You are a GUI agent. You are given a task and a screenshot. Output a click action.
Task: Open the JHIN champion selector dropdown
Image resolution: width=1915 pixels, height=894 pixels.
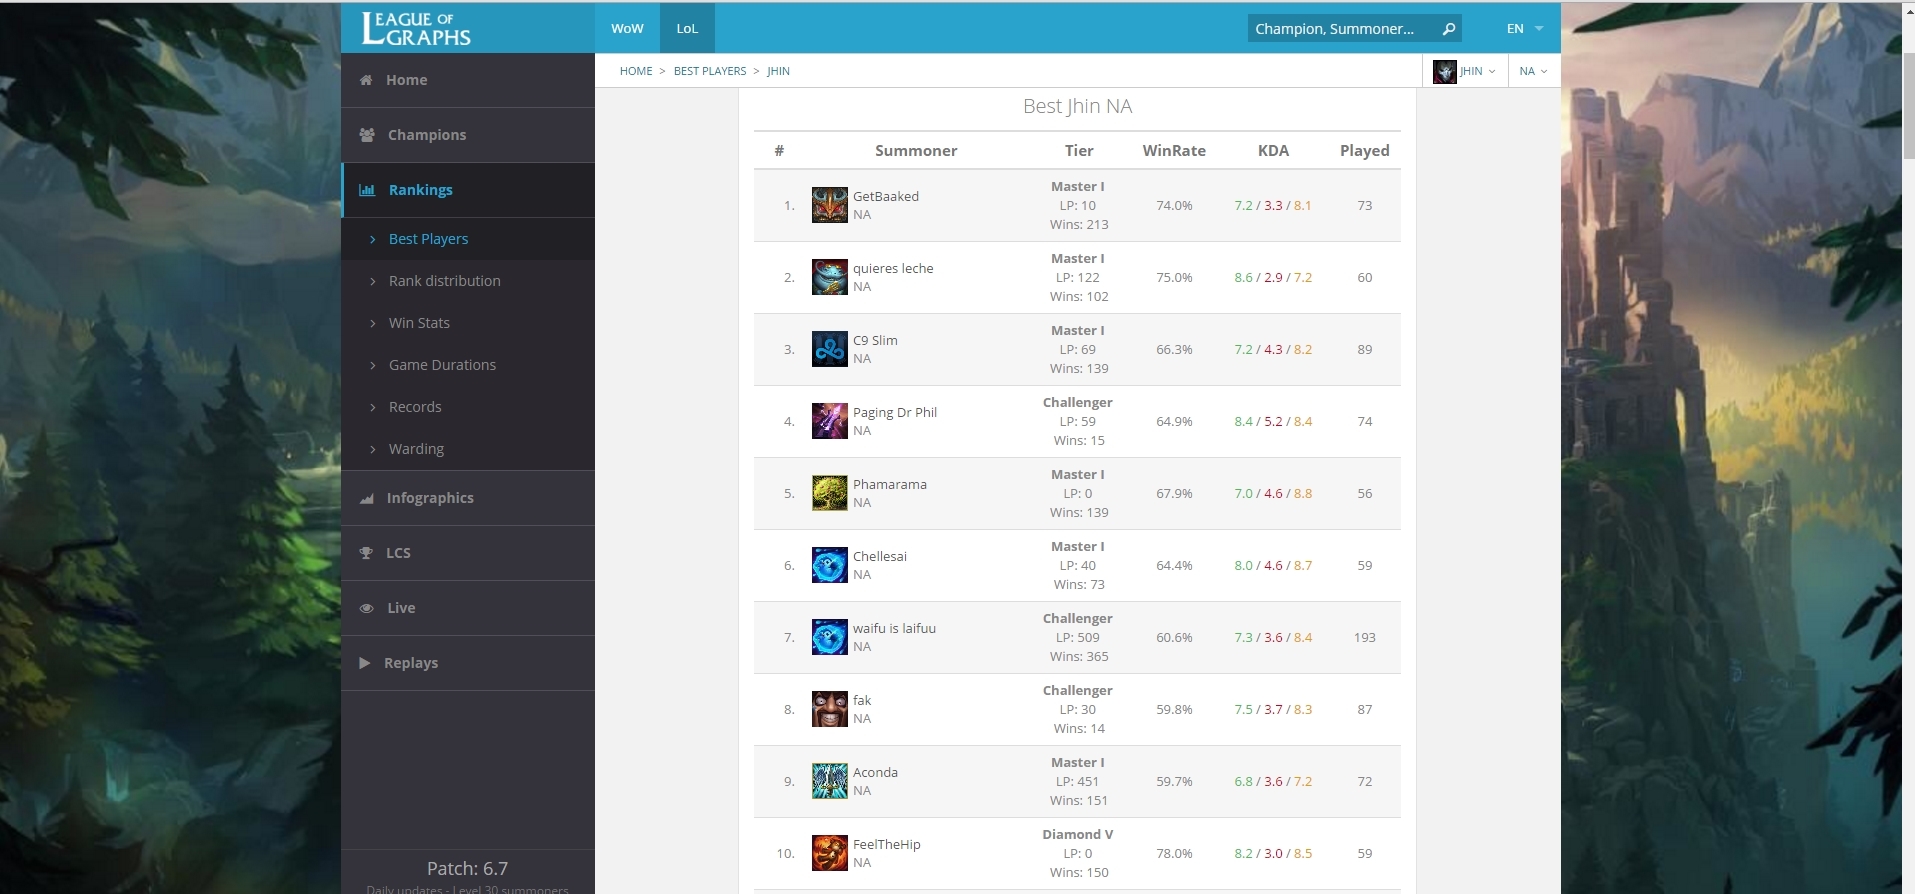(x=1465, y=71)
